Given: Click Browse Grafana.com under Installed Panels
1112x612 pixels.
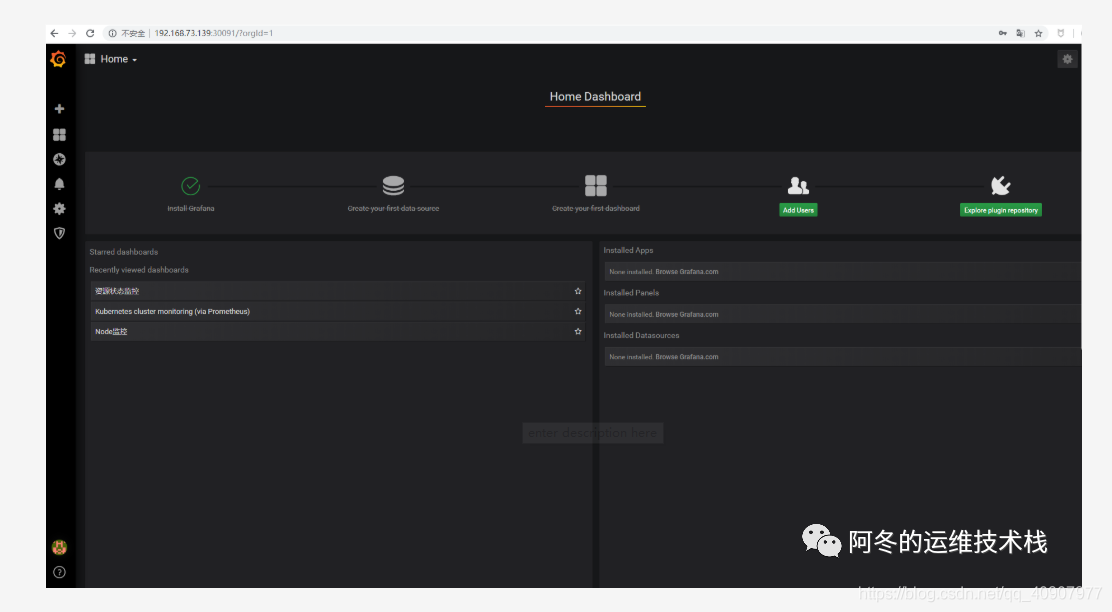Looking at the screenshot, I should (x=686, y=314).
